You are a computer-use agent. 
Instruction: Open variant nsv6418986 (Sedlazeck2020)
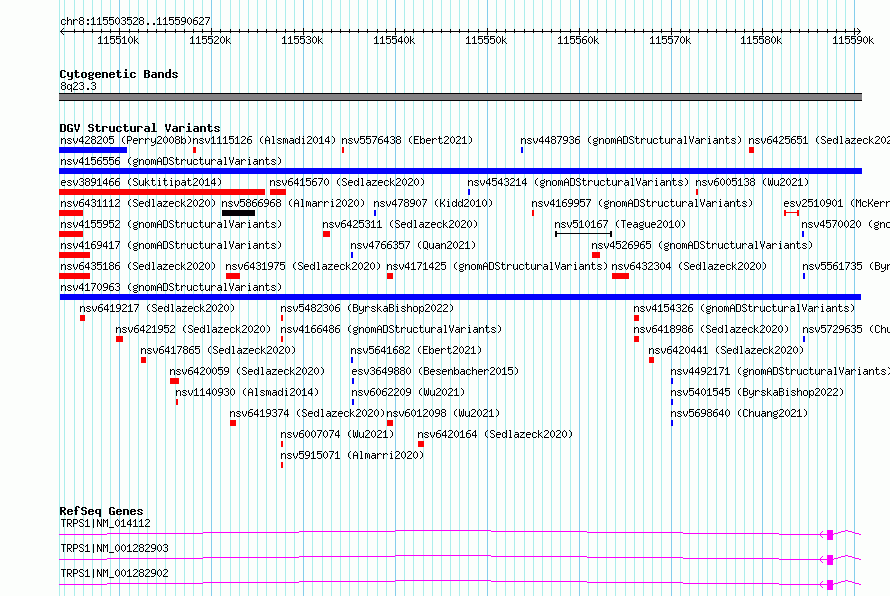pyautogui.click(x=711, y=329)
